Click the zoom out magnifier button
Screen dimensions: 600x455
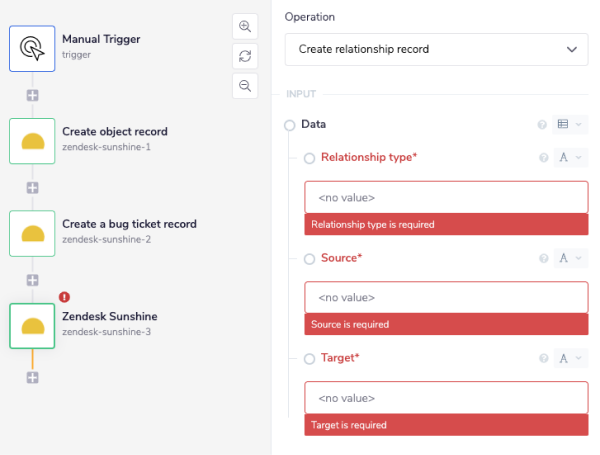(x=244, y=86)
